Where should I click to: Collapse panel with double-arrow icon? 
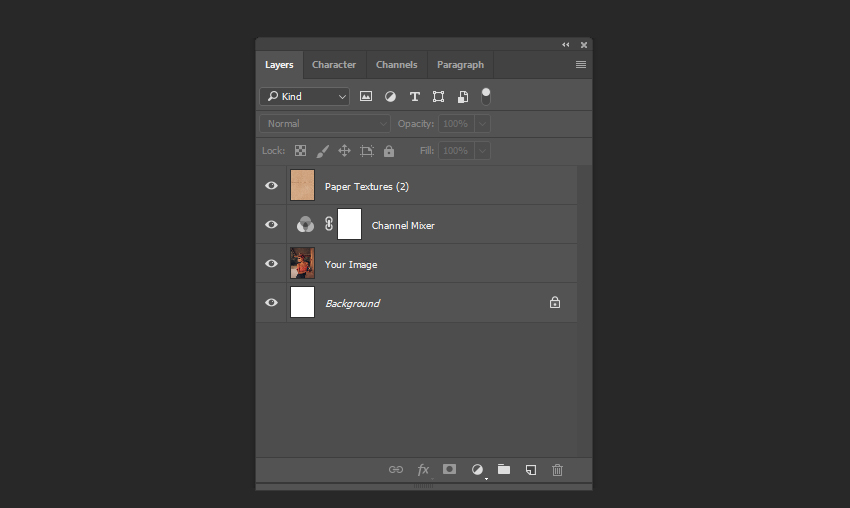tap(566, 44)
